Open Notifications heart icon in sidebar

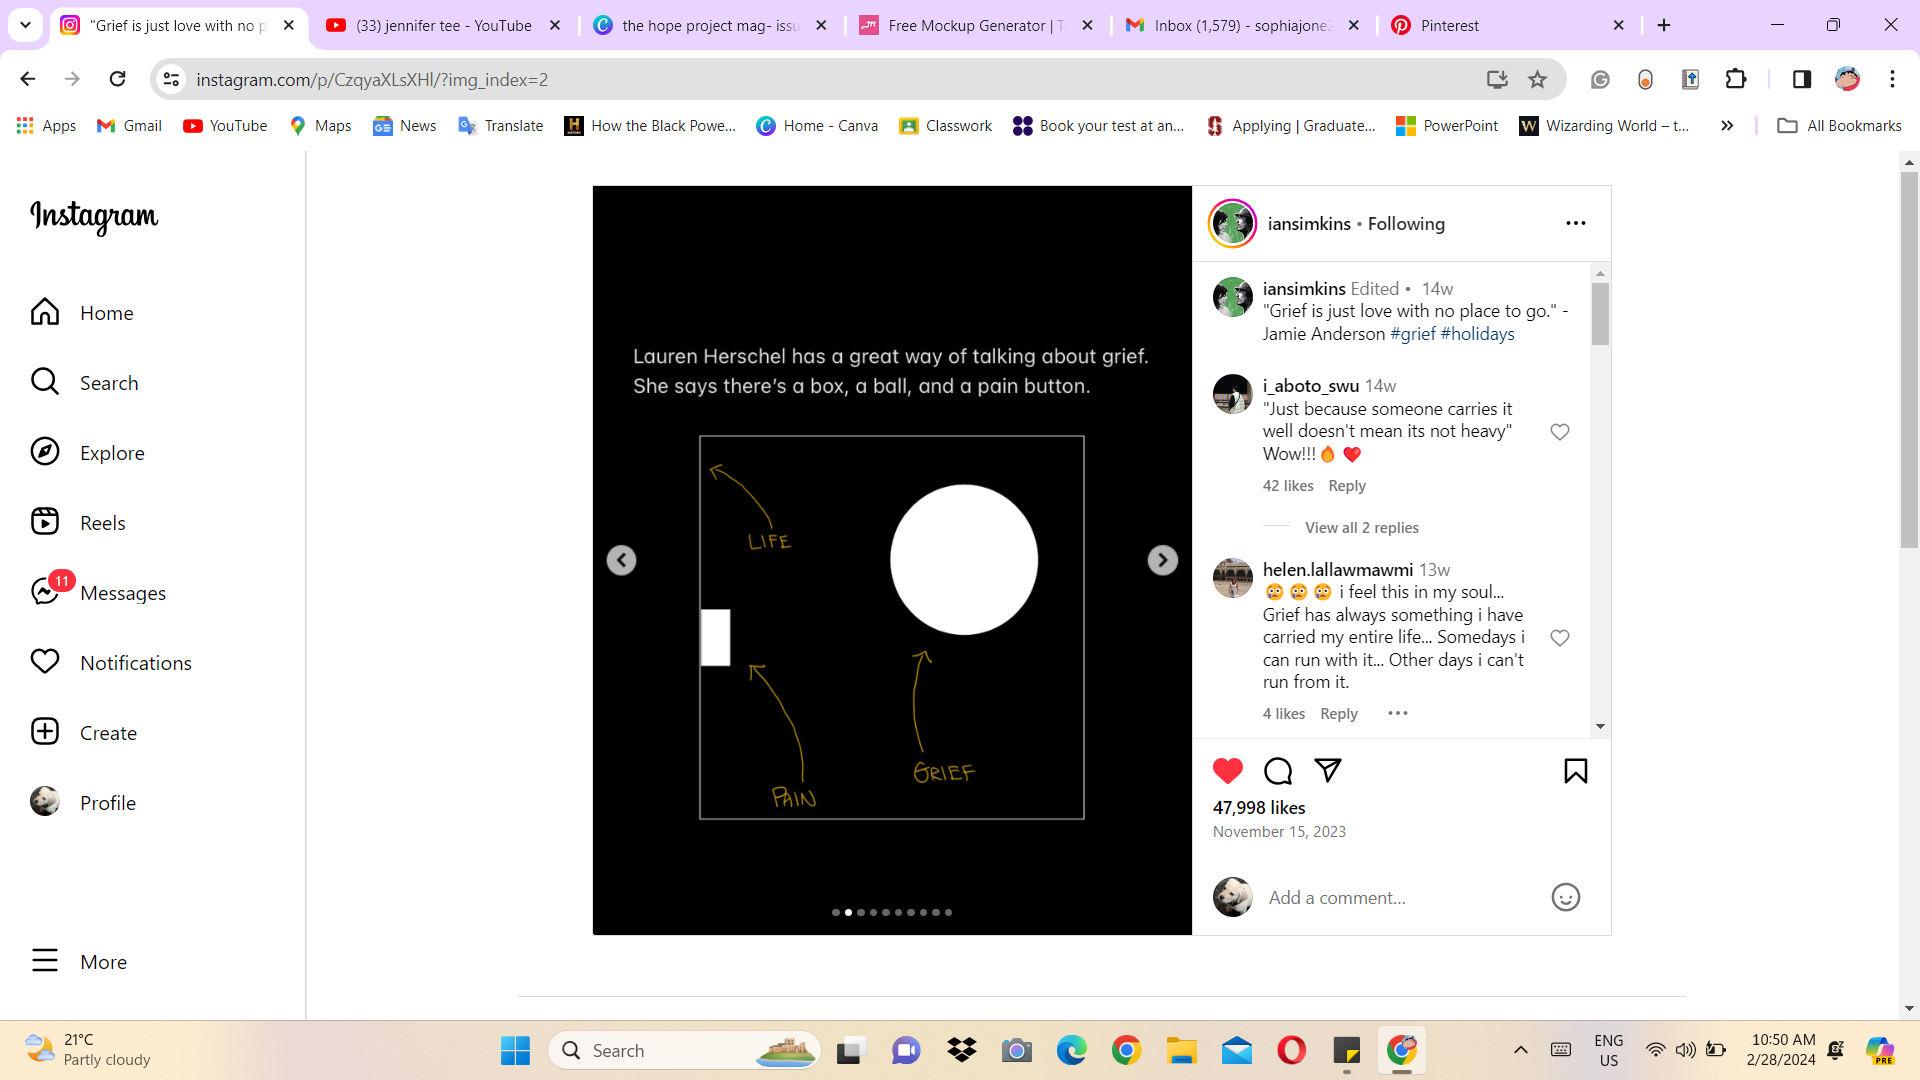point(45,662)
